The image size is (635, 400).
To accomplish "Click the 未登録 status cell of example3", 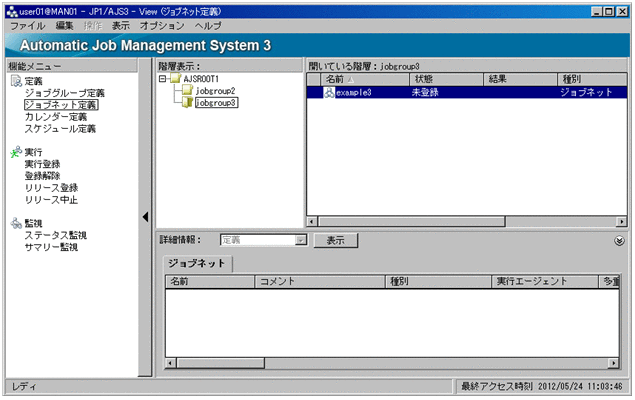I will pyautogui.click(x=425, y=93).
